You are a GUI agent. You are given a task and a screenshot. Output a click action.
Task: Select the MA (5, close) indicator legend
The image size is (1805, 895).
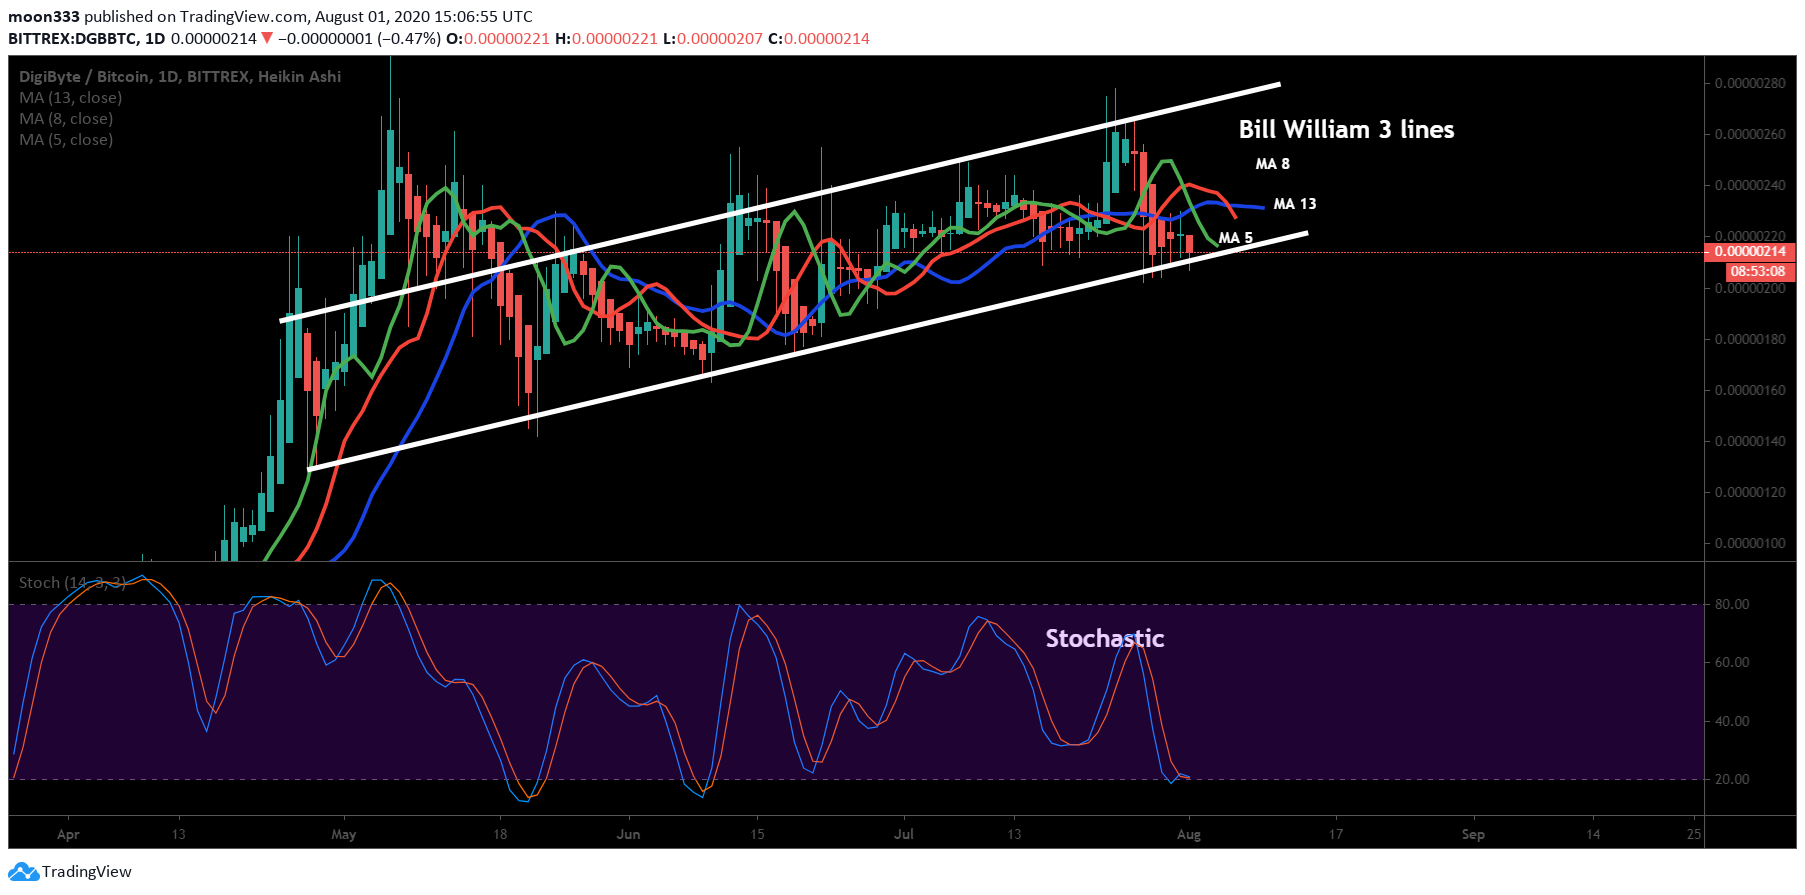coord(66,140)
